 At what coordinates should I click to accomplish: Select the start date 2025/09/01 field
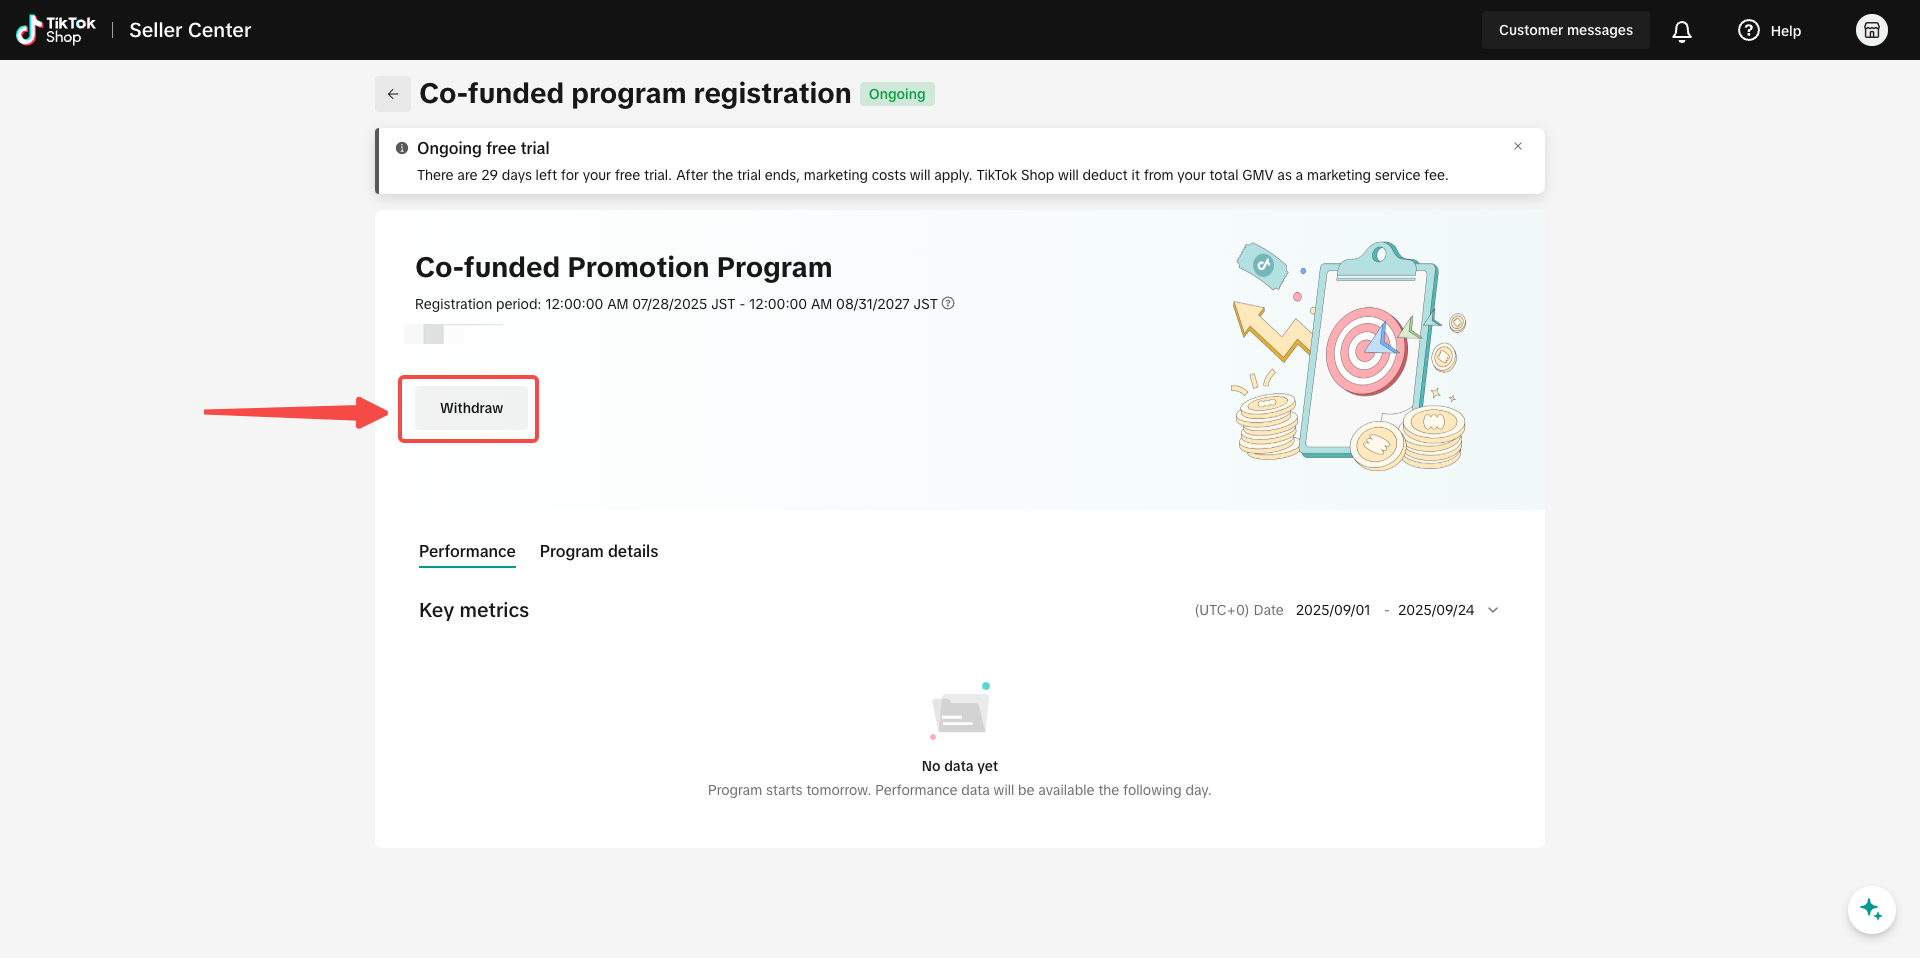click(1333, 610)
